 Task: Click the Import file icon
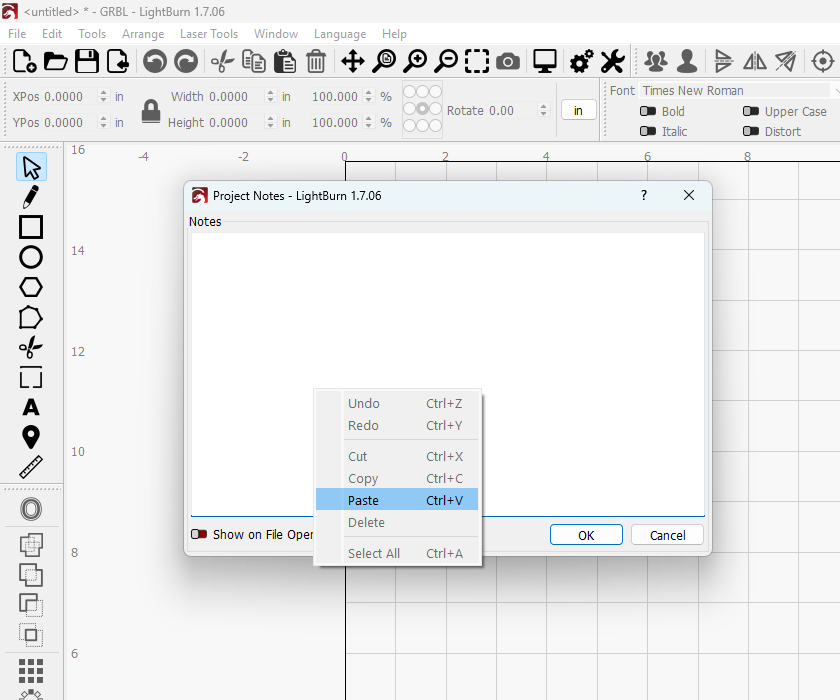pyautogui.click(x=118, y=61)
